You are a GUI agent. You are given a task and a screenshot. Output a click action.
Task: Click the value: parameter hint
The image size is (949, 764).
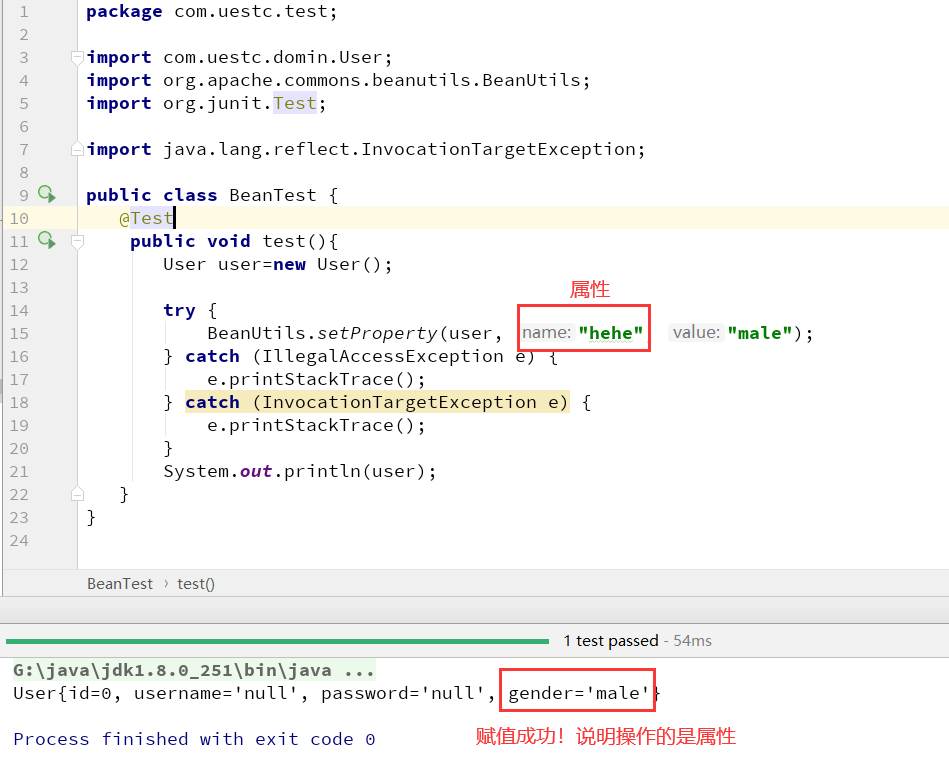696,332
